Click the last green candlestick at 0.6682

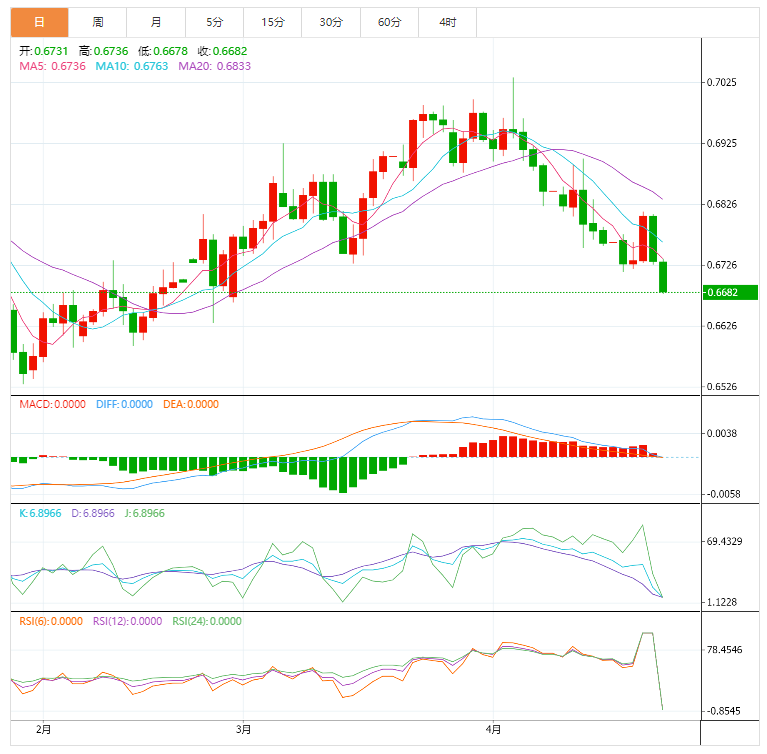pos(663,277)
